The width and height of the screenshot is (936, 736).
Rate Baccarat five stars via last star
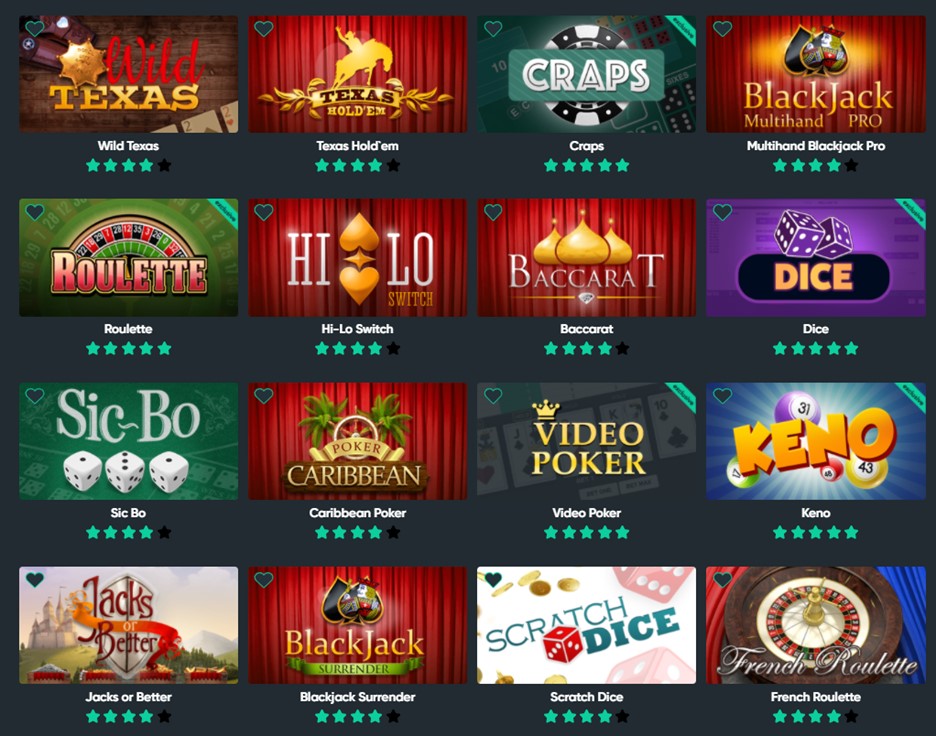[622, 349]
